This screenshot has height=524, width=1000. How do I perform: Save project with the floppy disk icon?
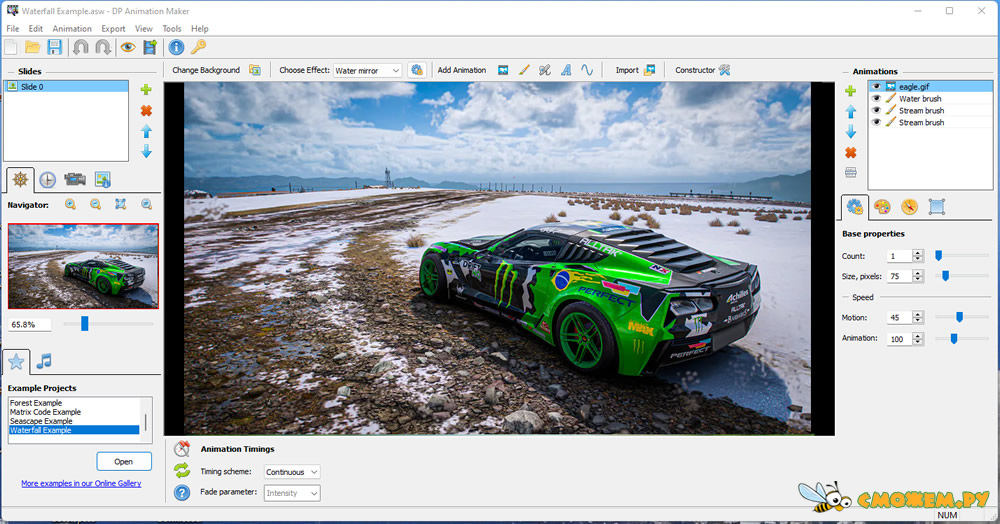pyautogui.click(x=54, y=47)
